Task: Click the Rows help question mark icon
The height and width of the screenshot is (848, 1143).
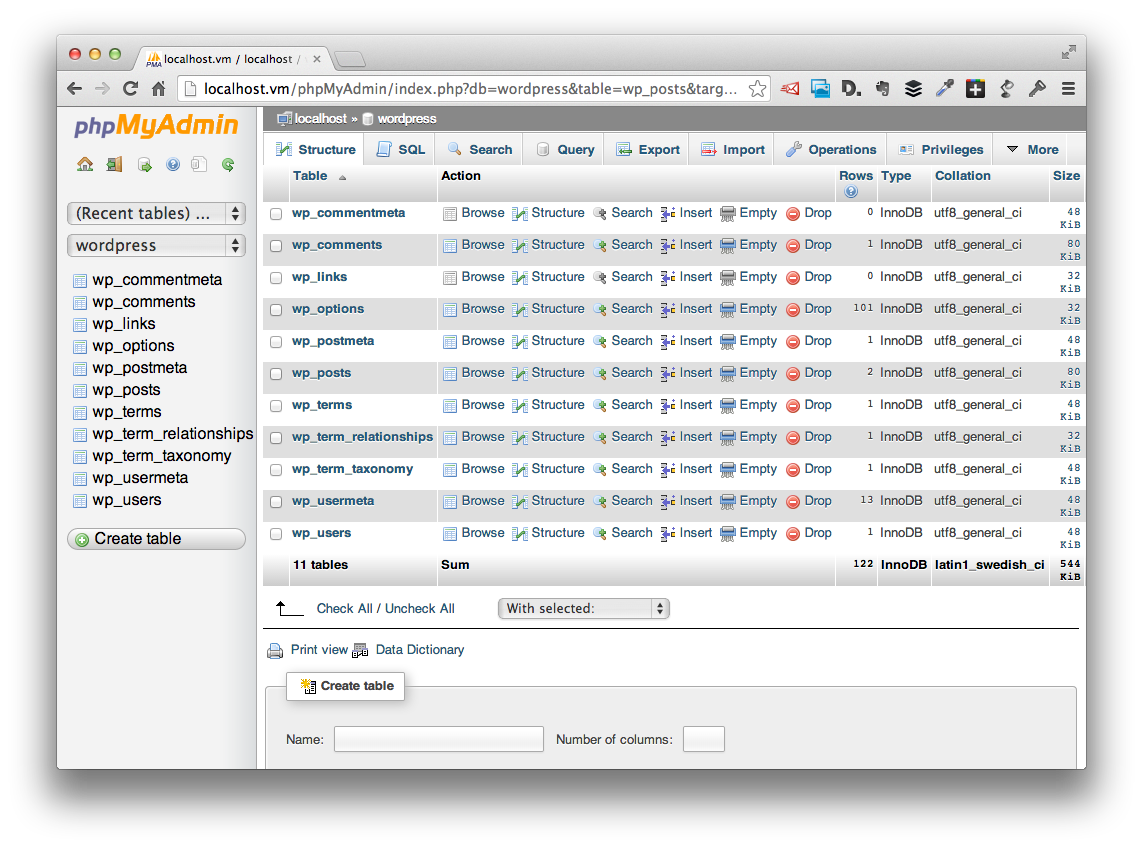Action: (851, 192)
